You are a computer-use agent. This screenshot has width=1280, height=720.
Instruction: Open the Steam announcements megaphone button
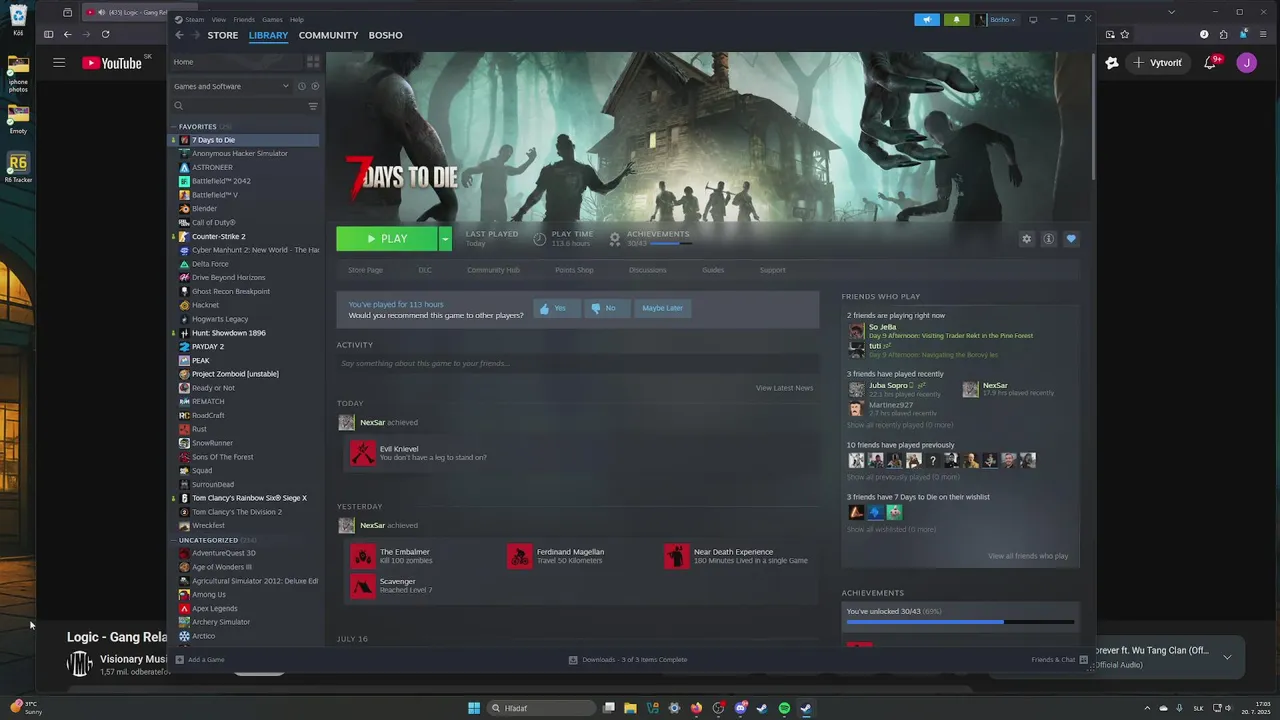[927, 19]
